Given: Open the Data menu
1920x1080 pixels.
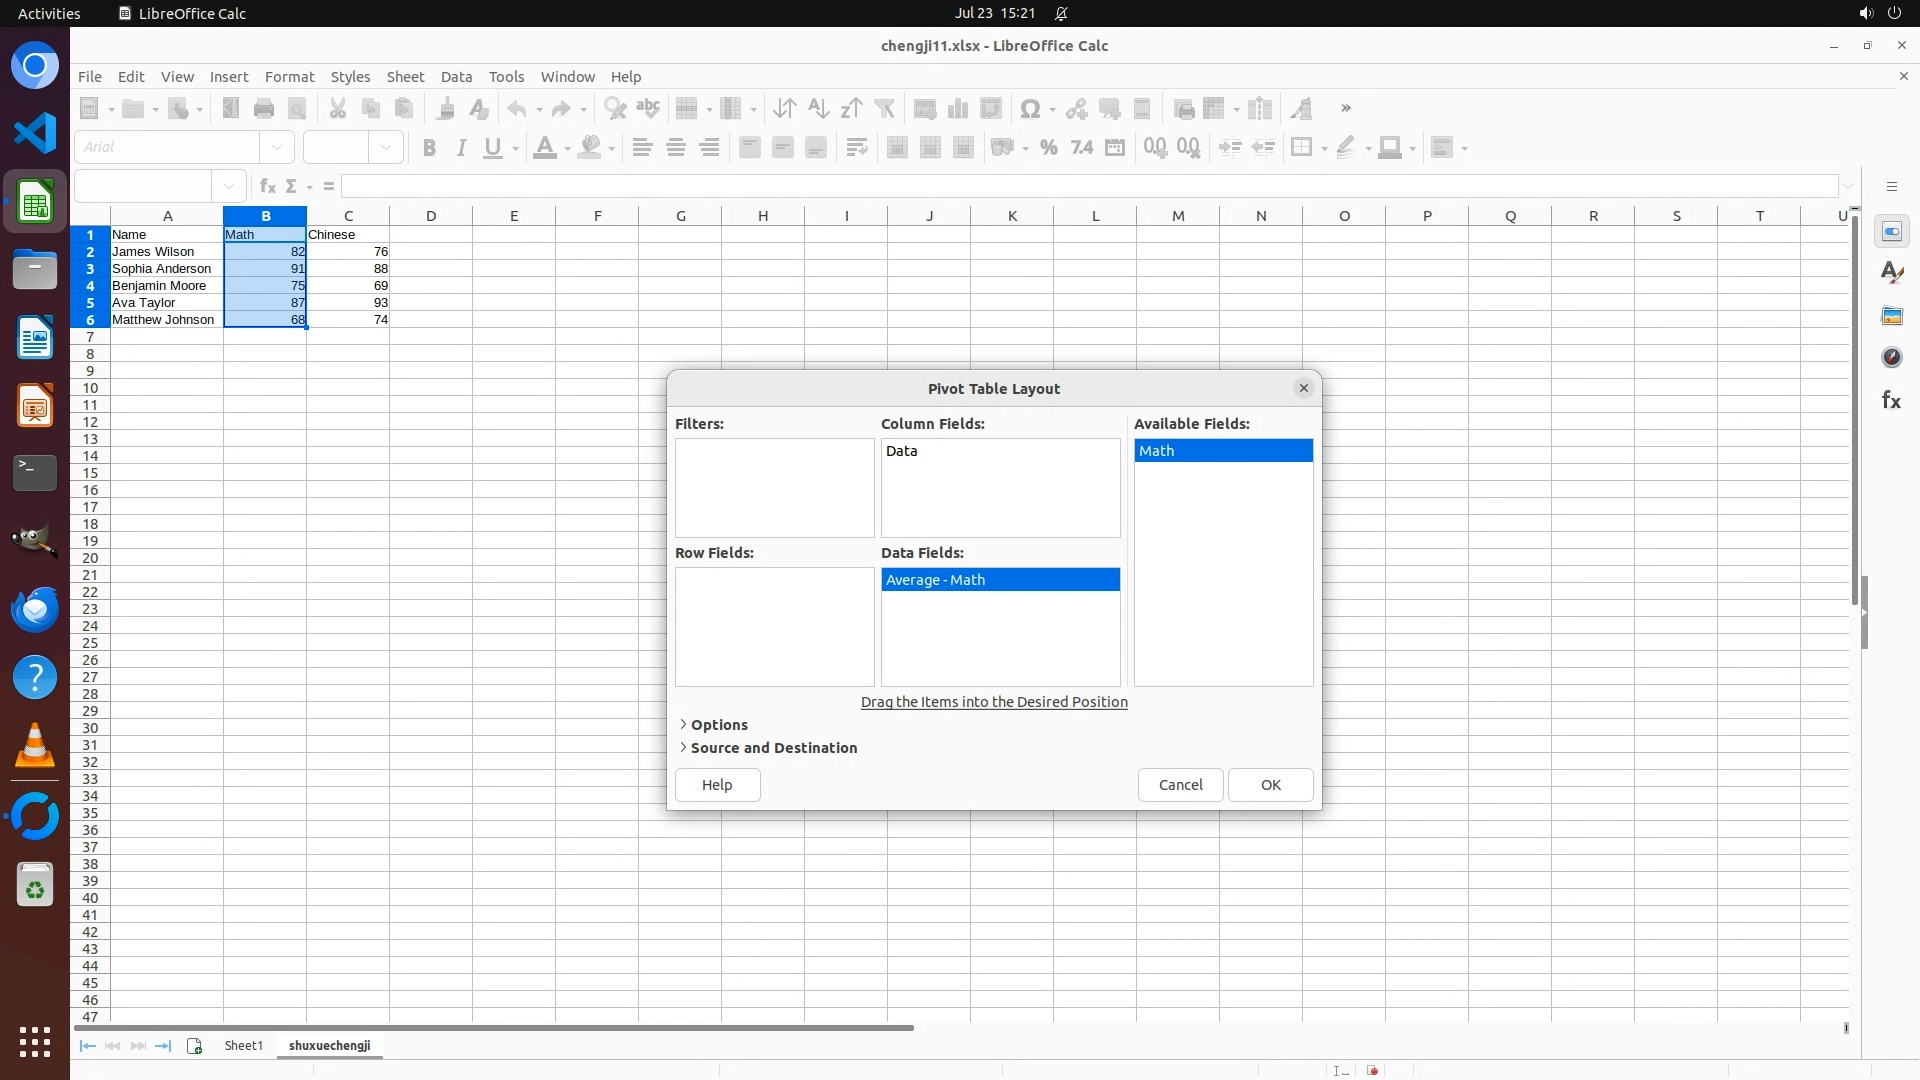Looking at the screenshot, I should [x=456, y=77].
